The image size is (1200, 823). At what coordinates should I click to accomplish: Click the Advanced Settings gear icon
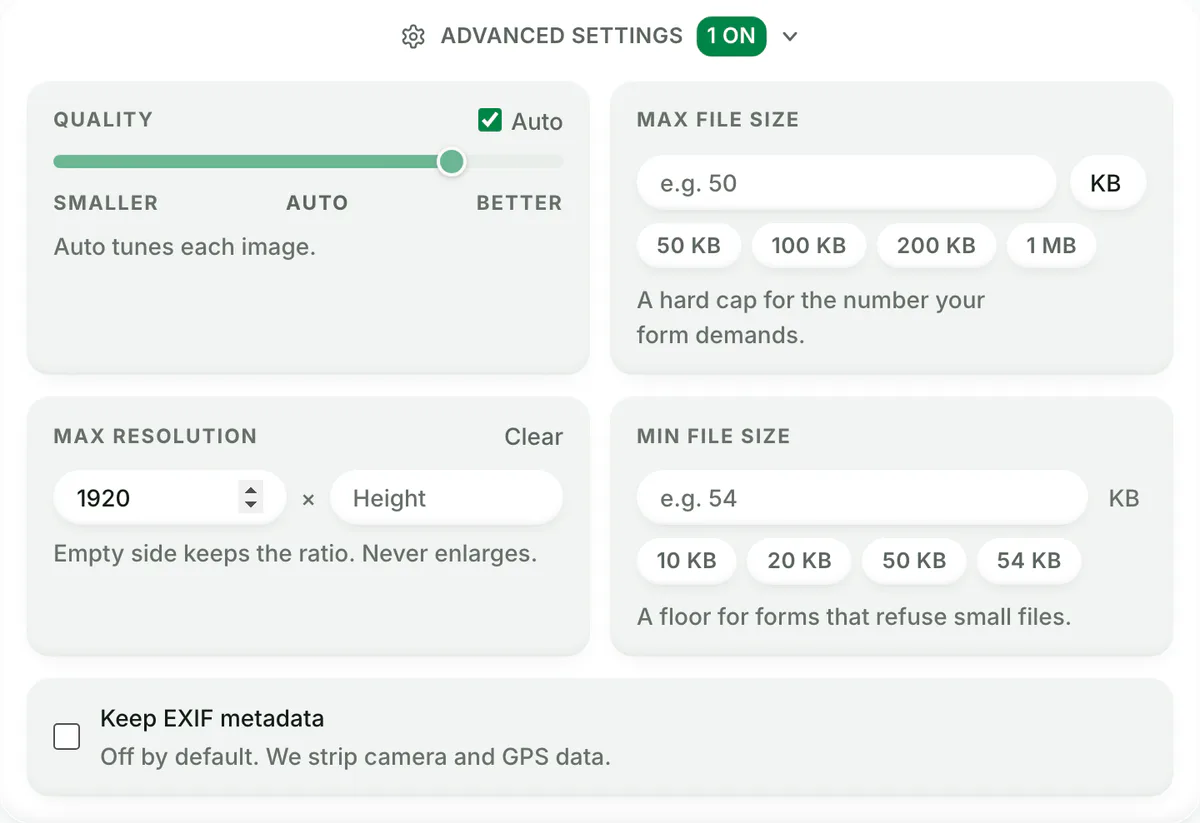tap(413, 37)
